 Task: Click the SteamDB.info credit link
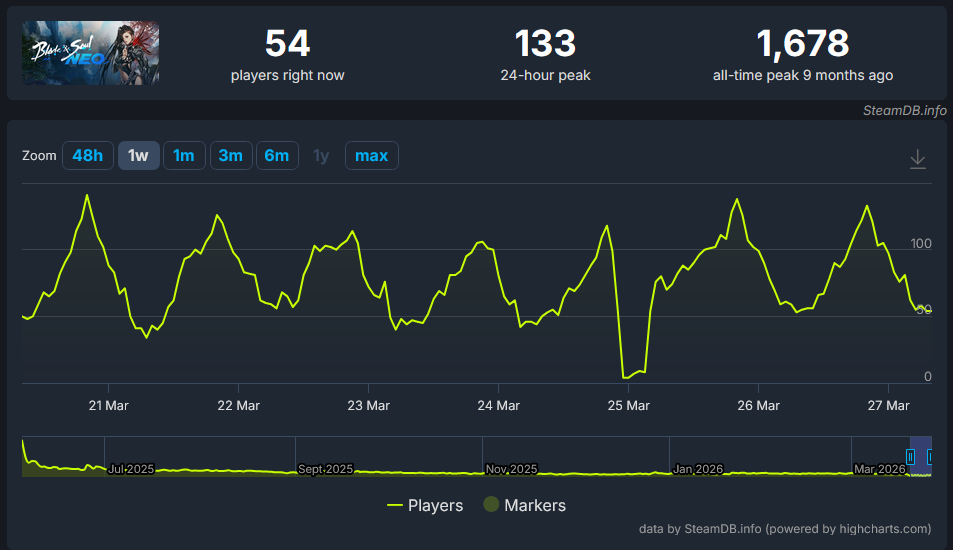click(904, 111)
